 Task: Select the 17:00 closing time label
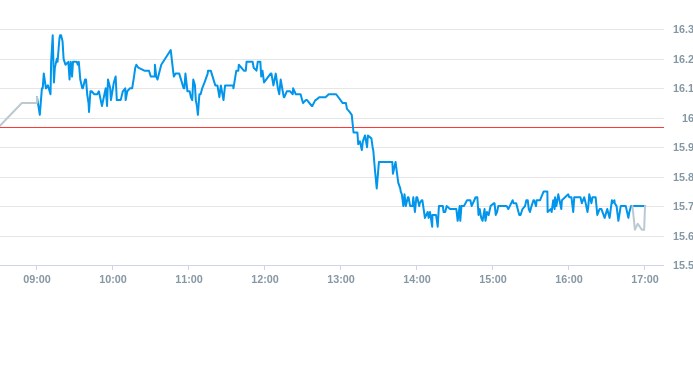(x=645, y=279)
